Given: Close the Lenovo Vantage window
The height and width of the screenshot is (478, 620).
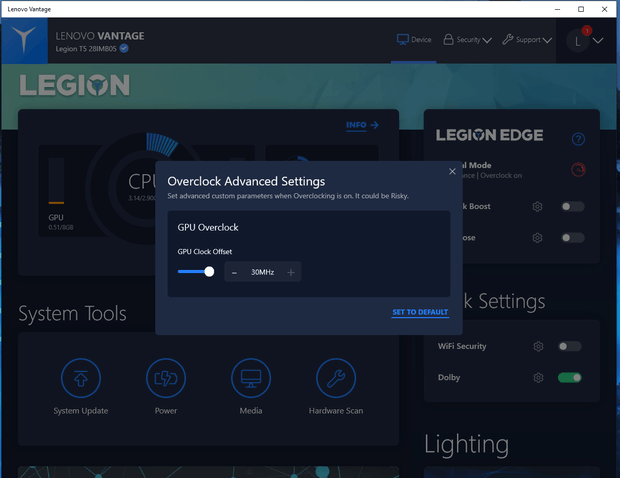Looking at the screenshot, I should tap(604, 9).
